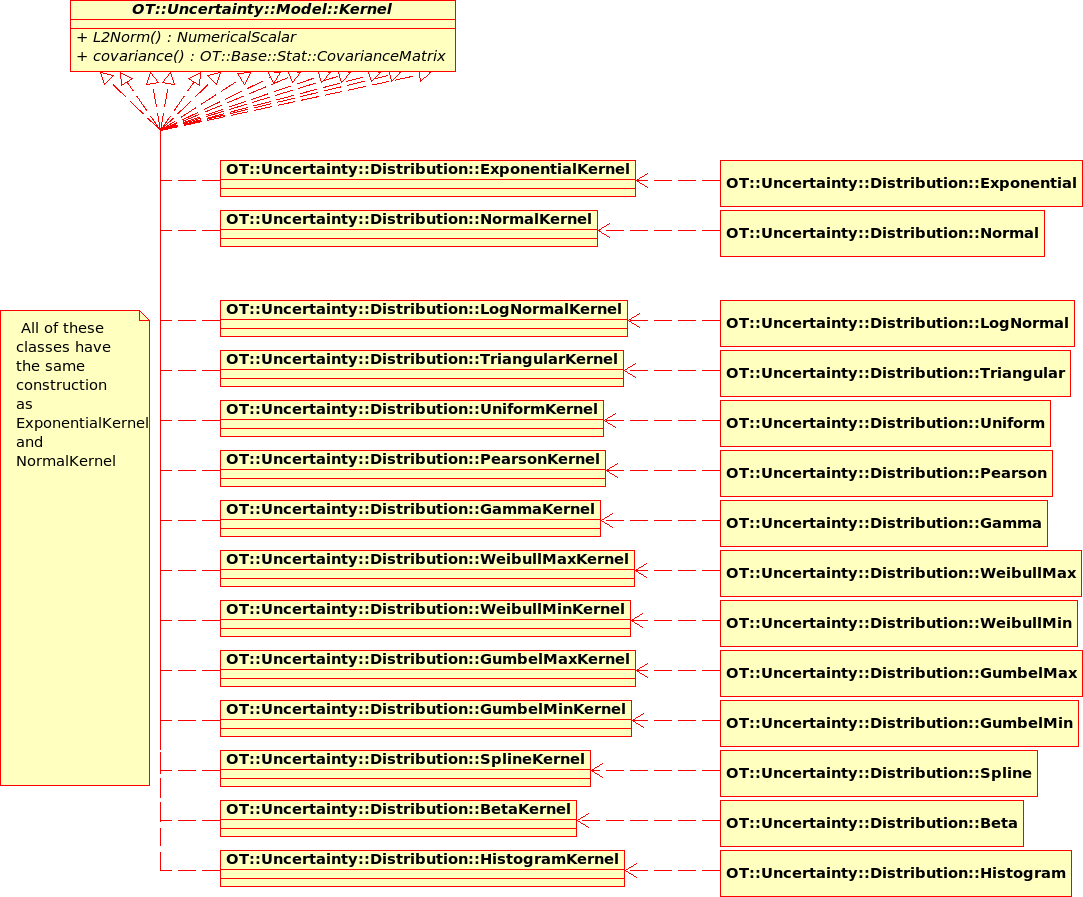The image size is (1083, 897).
Task: Select the ExponentialKernel class box
Action: (427, 170)
